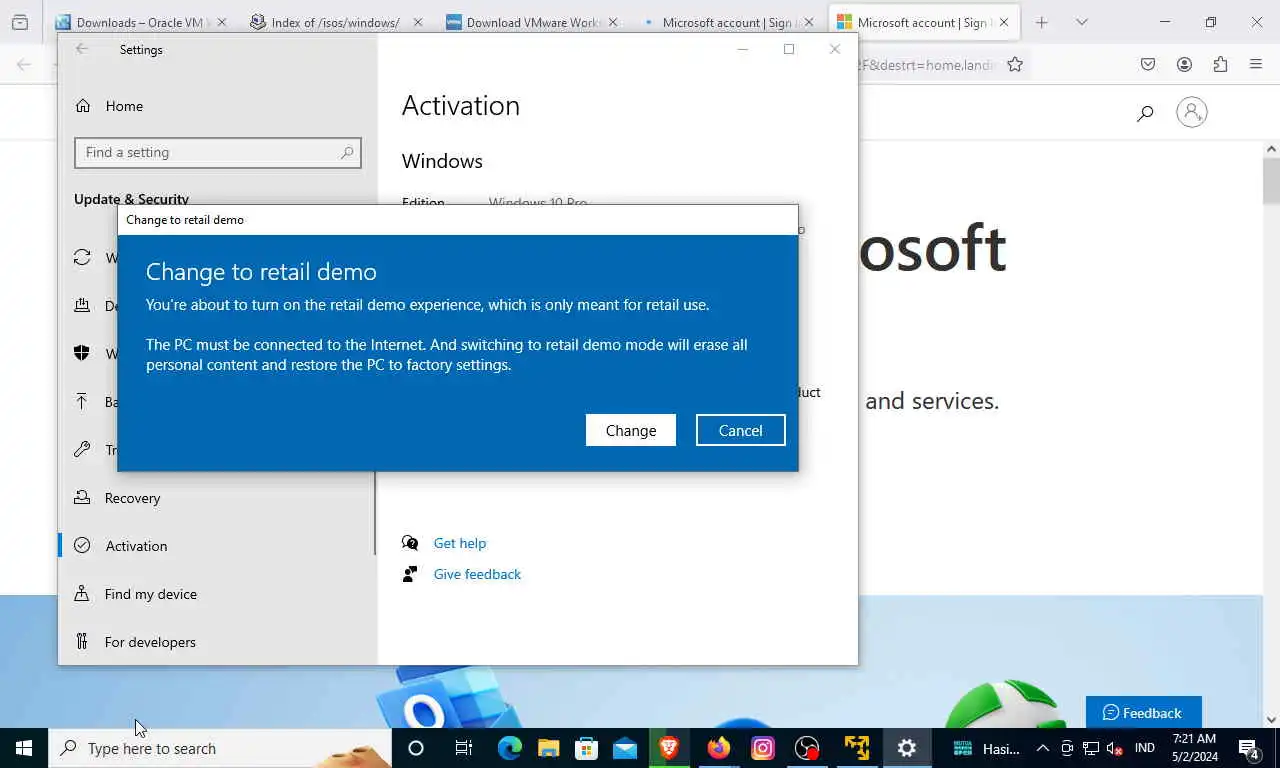Click search magnifier on Microsoft page

tap(1145, 113)
